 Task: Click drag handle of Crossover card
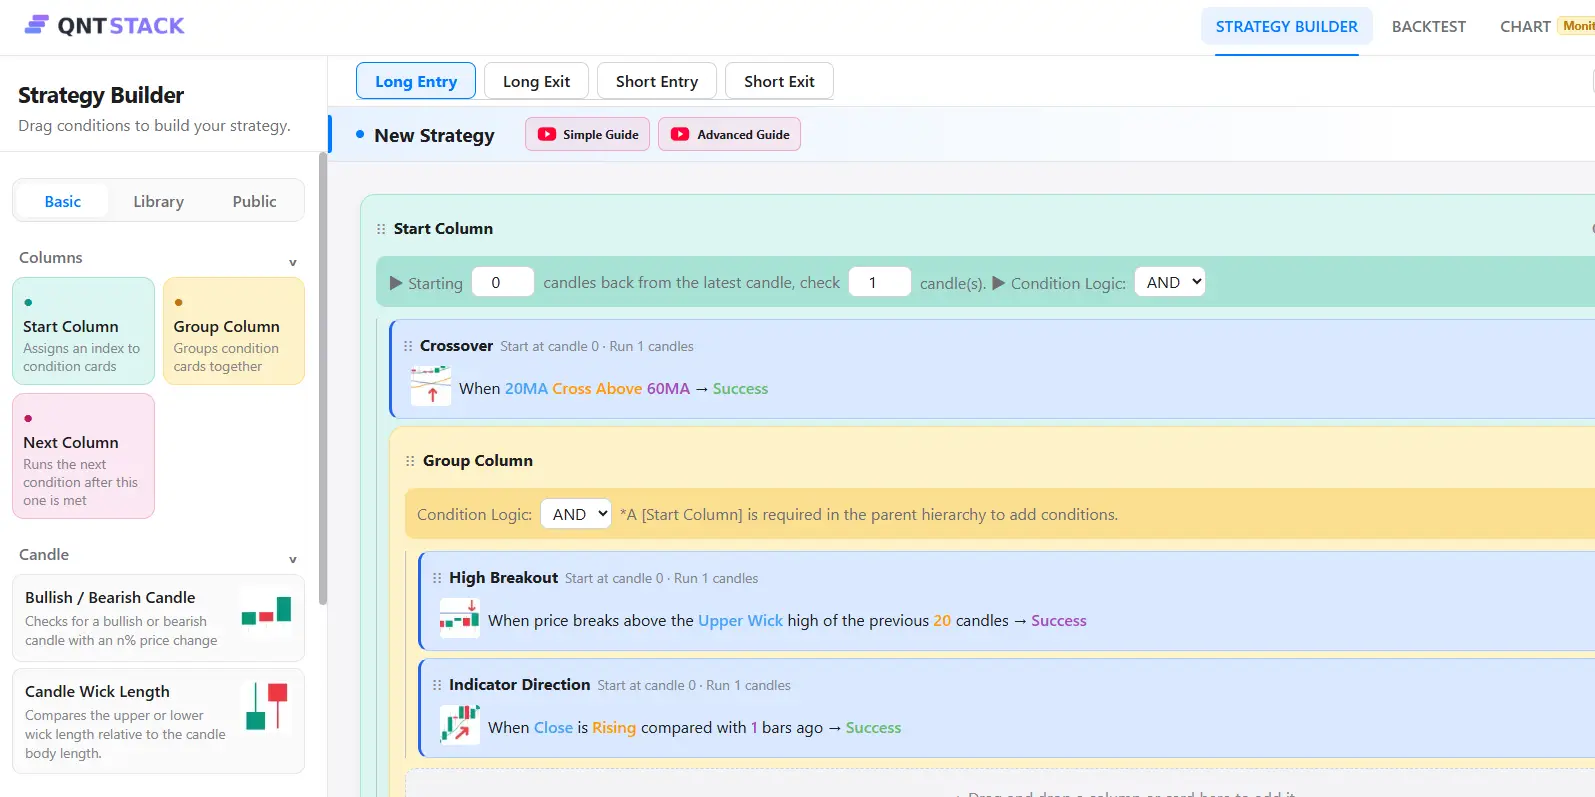[408, 346]
